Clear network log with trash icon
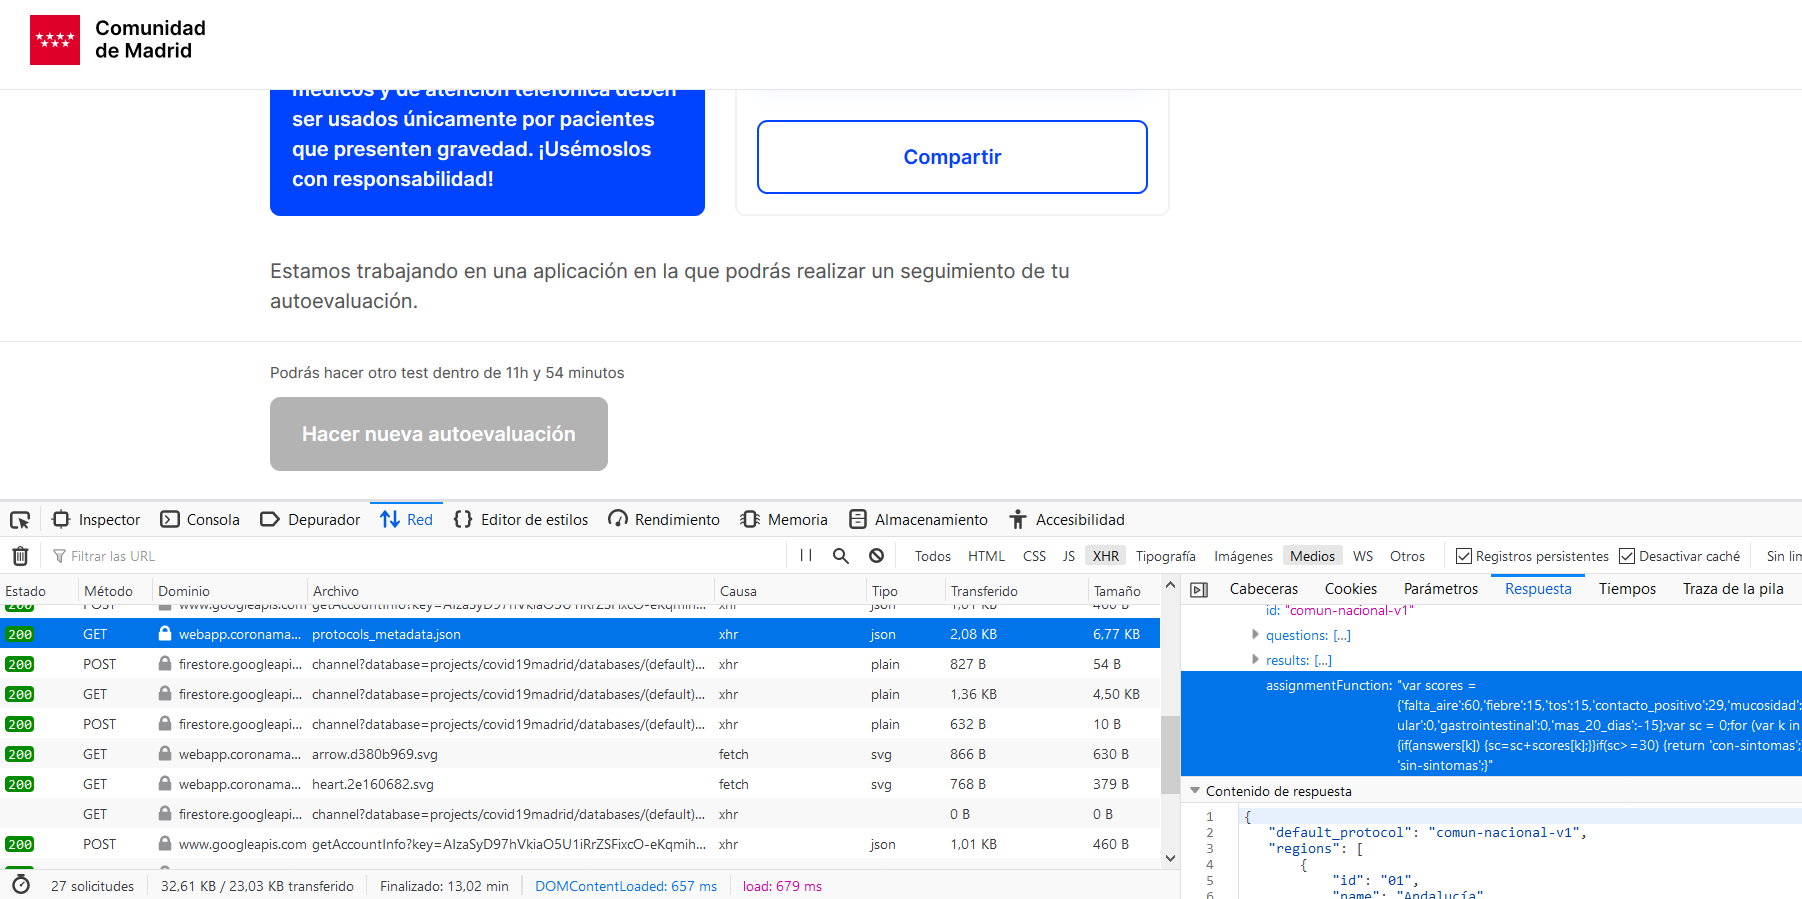The image size is (1802, 899). pyautogui.click(x=20, y=556)
